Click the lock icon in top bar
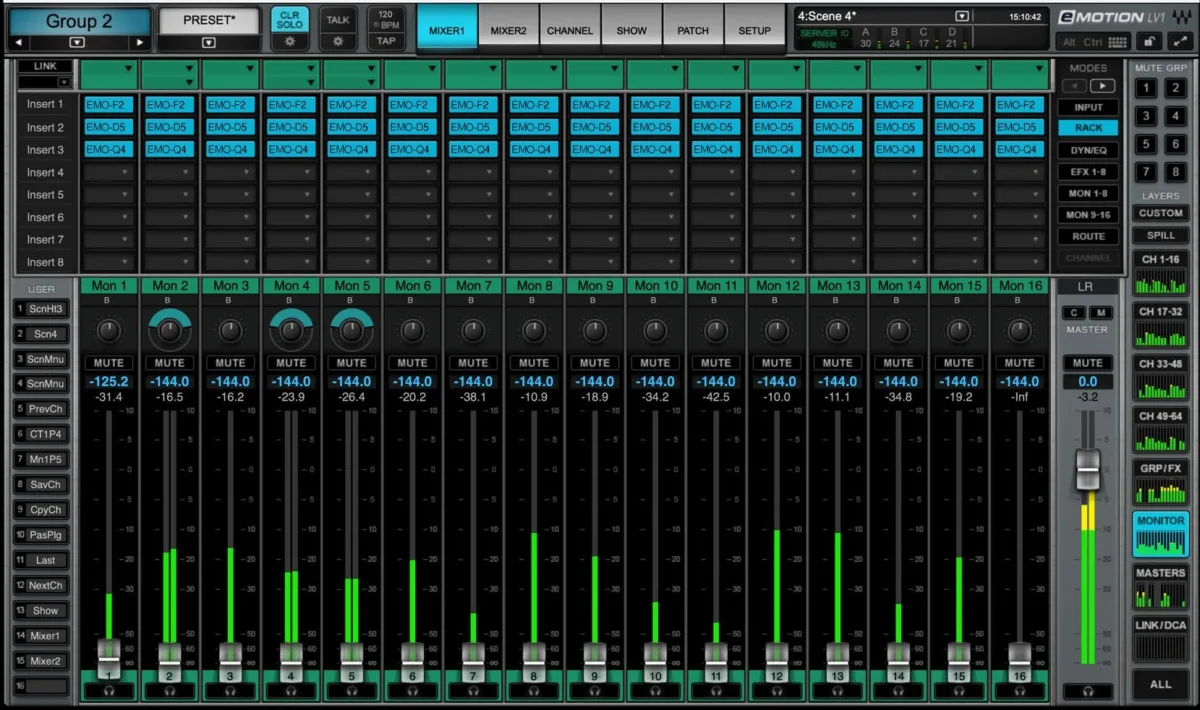The image size is (1200, 710). (x=1151, y=42)
